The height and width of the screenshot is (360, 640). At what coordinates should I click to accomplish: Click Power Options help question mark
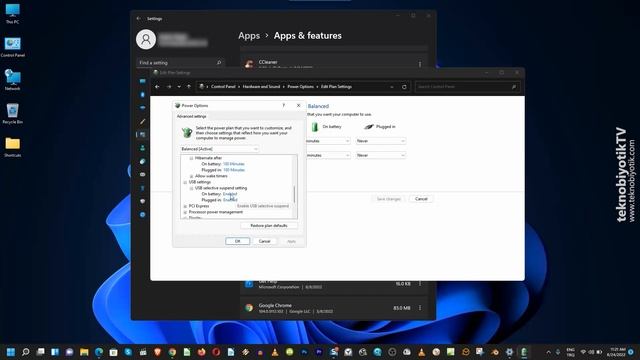pos(284,105)
